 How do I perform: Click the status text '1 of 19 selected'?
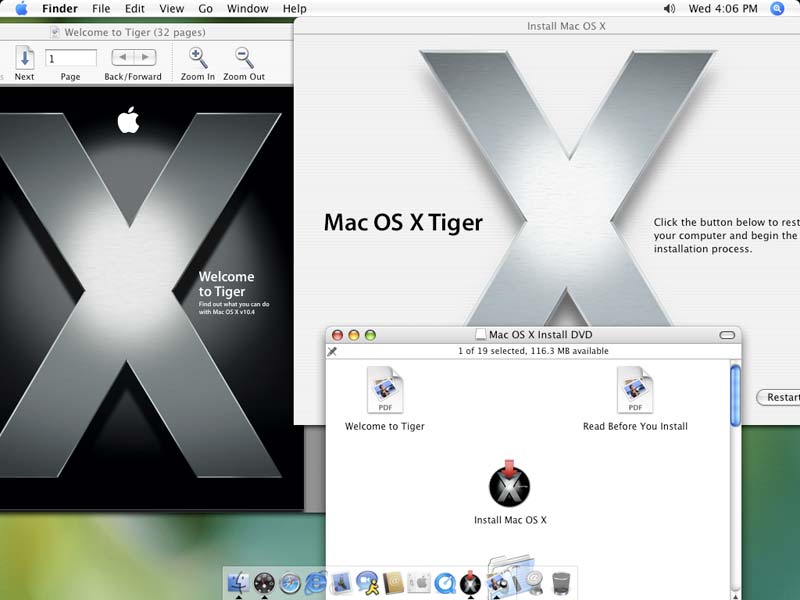[x=492, y=351]
